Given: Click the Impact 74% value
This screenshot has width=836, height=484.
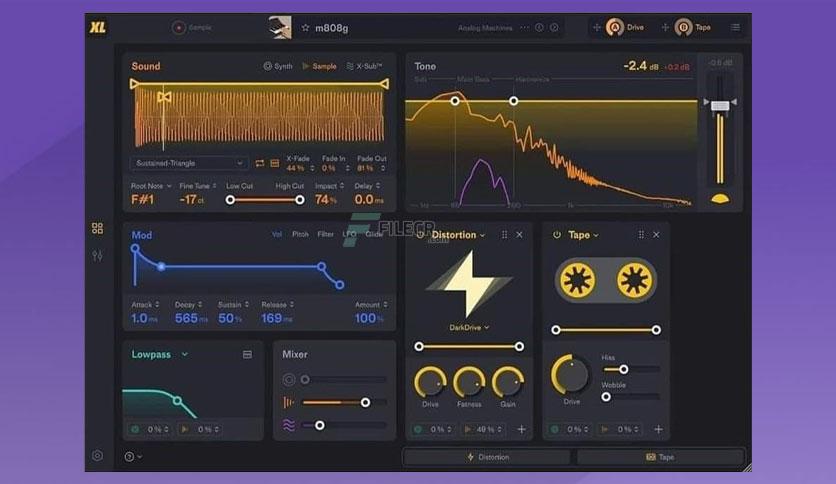Looking at the screenshot, I should 326,199.
